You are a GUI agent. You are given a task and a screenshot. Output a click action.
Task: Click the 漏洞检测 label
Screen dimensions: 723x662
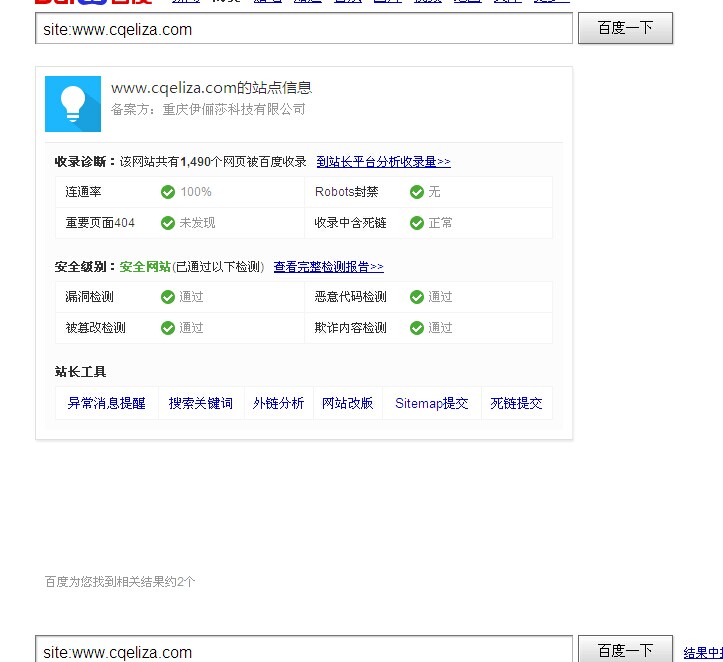click(x=89, y=297)
